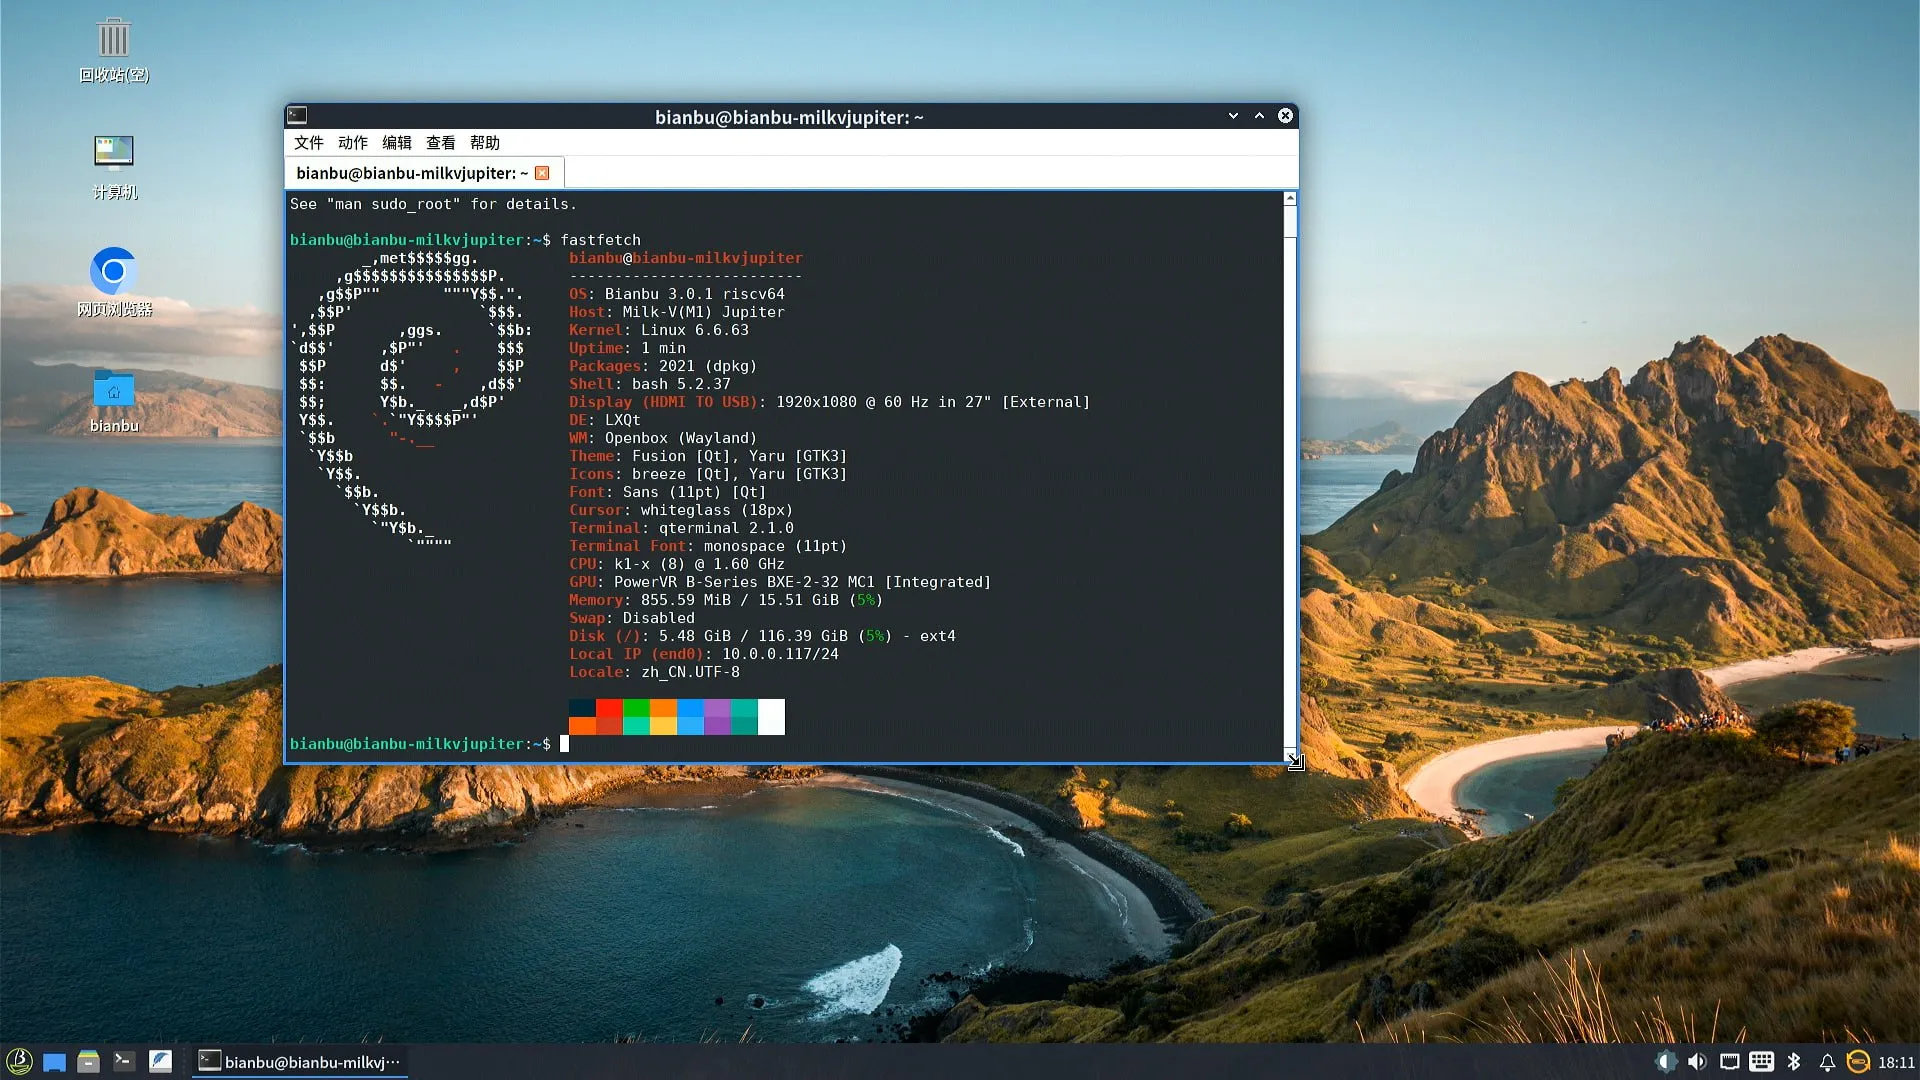Click the terminal taskbar window button
Image resolution: width=1920 pixels, height=1080 pixels.
coord(299,1062)
